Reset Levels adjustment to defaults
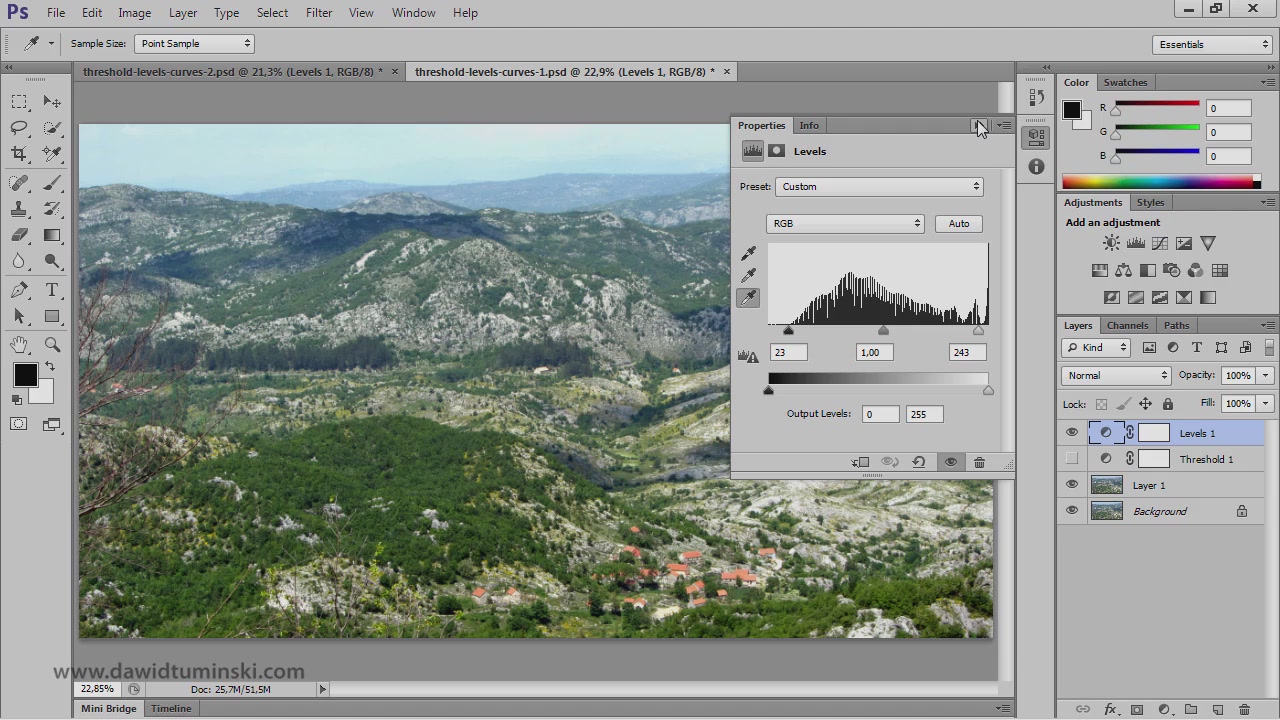Image resolution: width=1280 pixels, height=720 pixels. tap(918, 462)
